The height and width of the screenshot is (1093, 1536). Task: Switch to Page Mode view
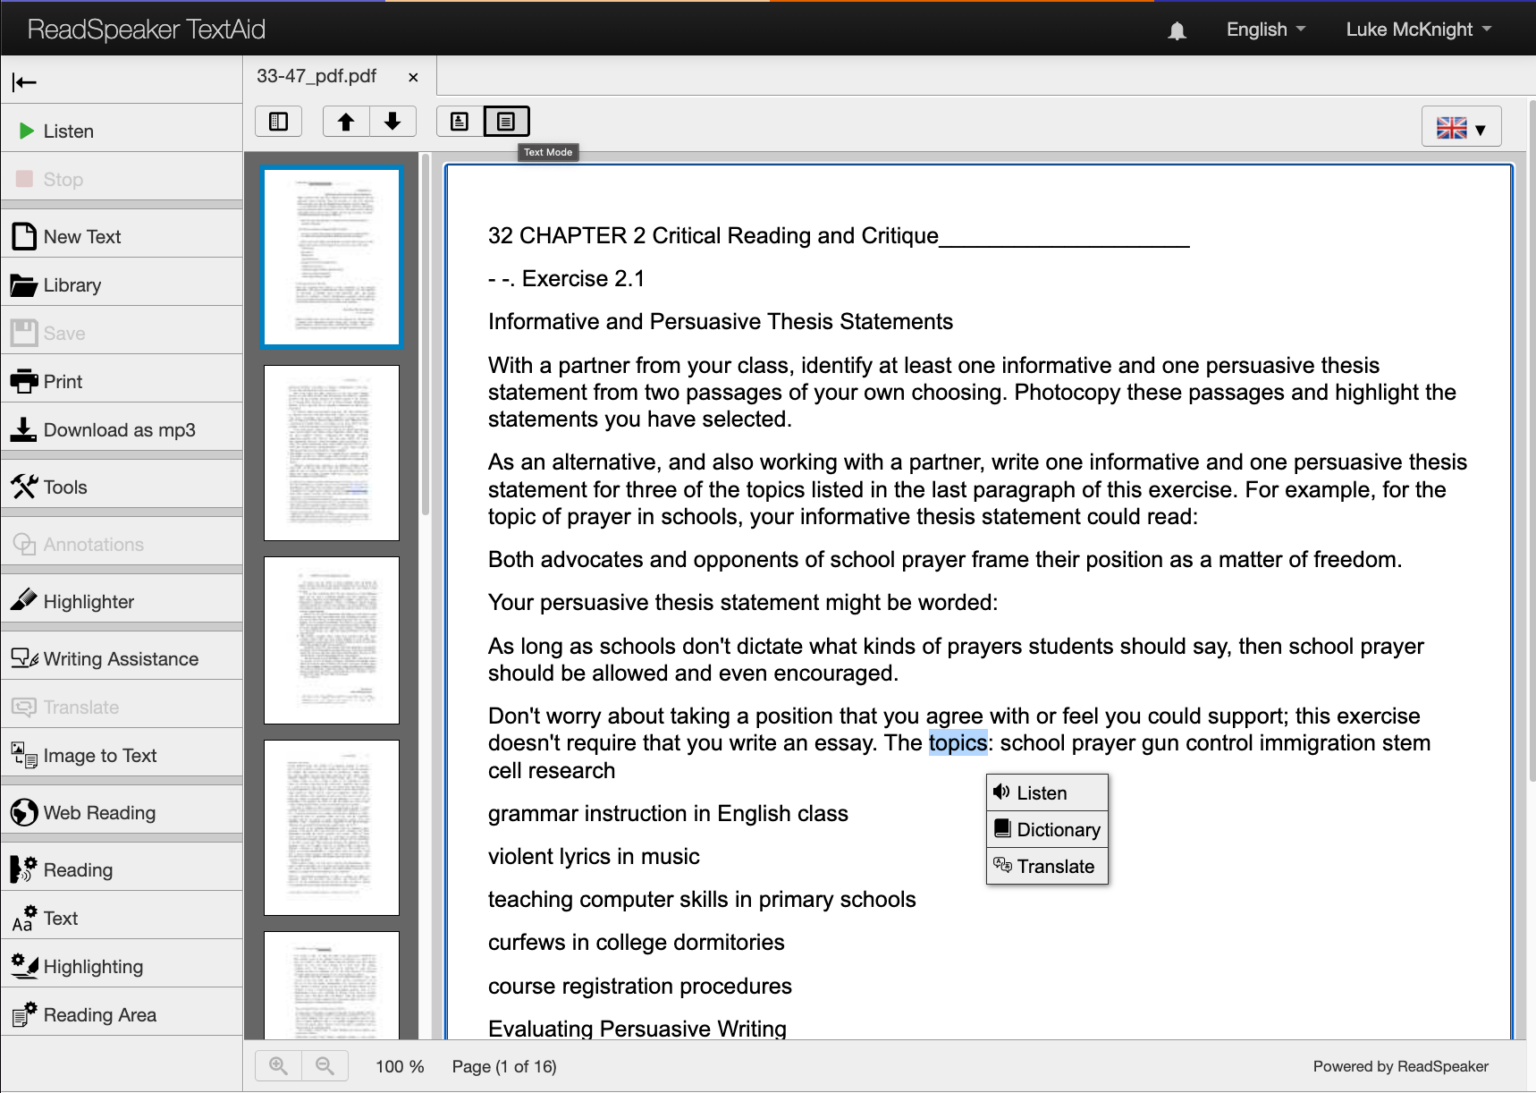(459, 120)
